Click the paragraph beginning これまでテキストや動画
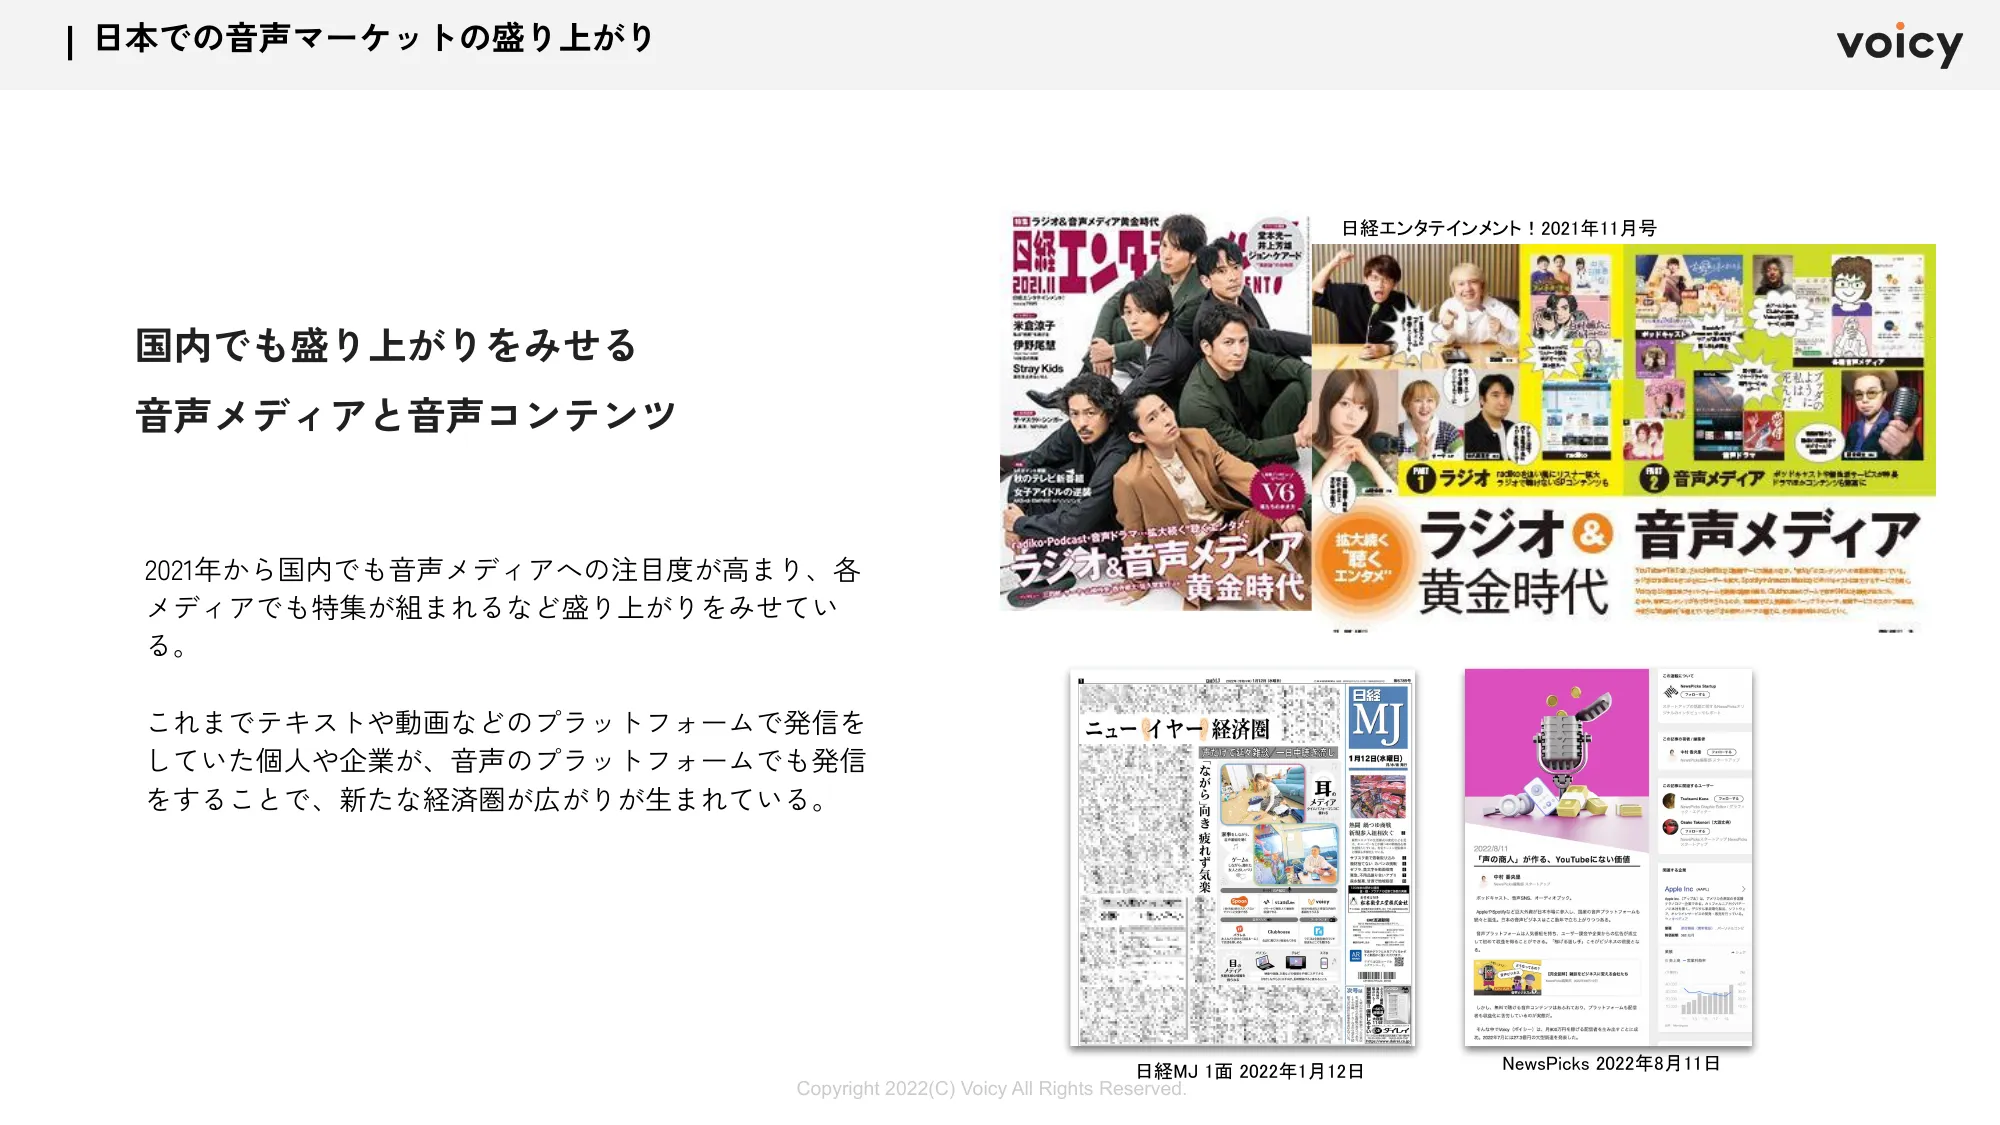This screenshot has height=1125, width=2000. (x=506, y=761)
